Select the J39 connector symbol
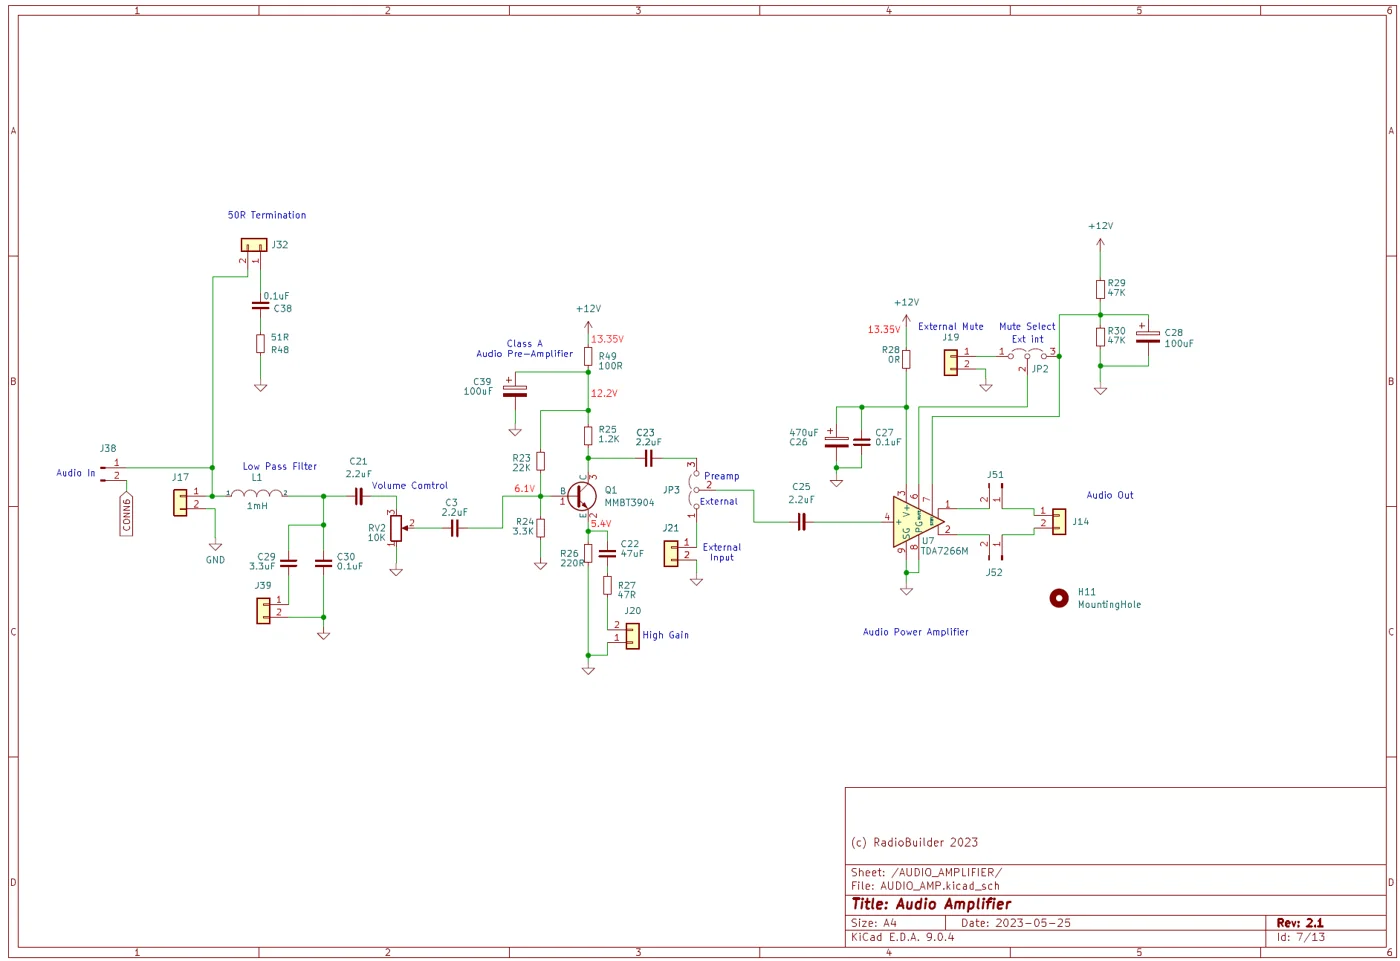This screenshot has width=1400, height=961. tap(263, 610)
